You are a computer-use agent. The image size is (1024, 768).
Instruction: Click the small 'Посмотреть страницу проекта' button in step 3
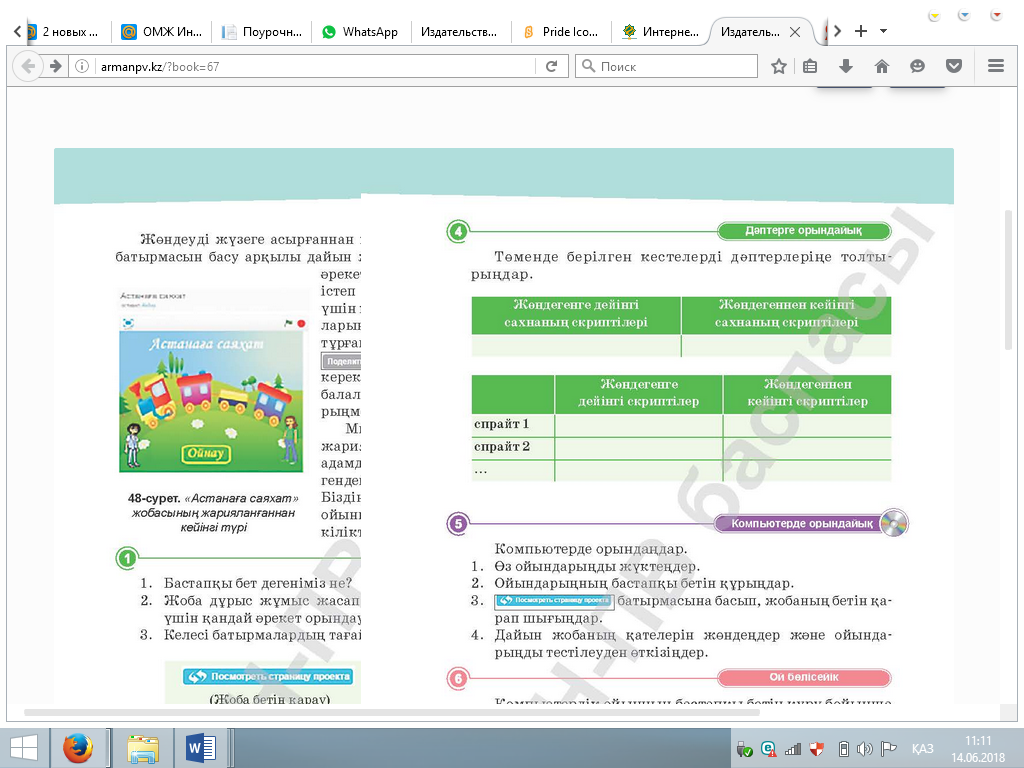pos(554,600)
